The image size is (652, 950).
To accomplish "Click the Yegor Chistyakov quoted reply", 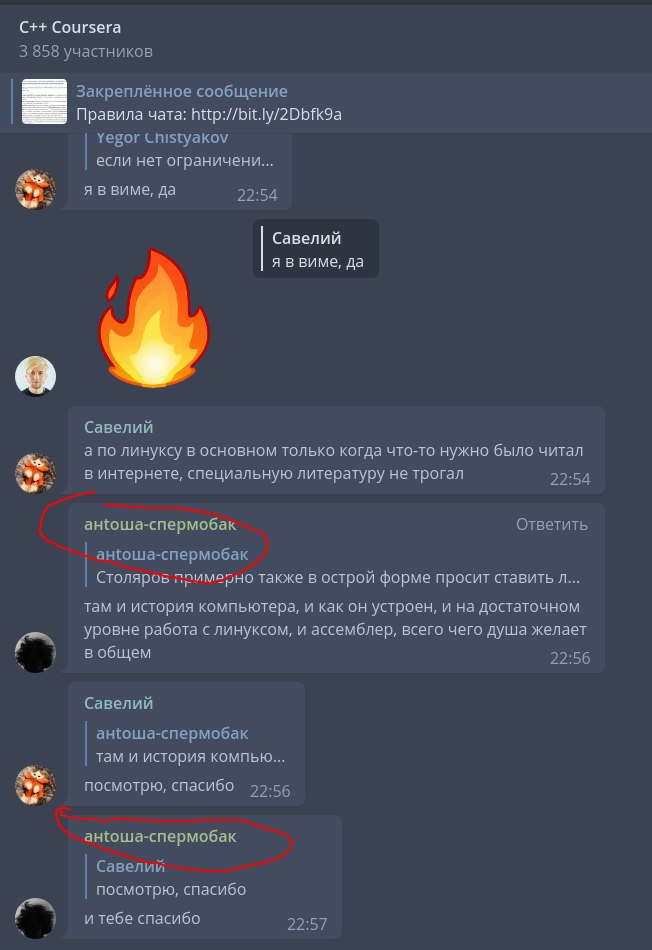I will pyautogui.click(x=184, y=151).
